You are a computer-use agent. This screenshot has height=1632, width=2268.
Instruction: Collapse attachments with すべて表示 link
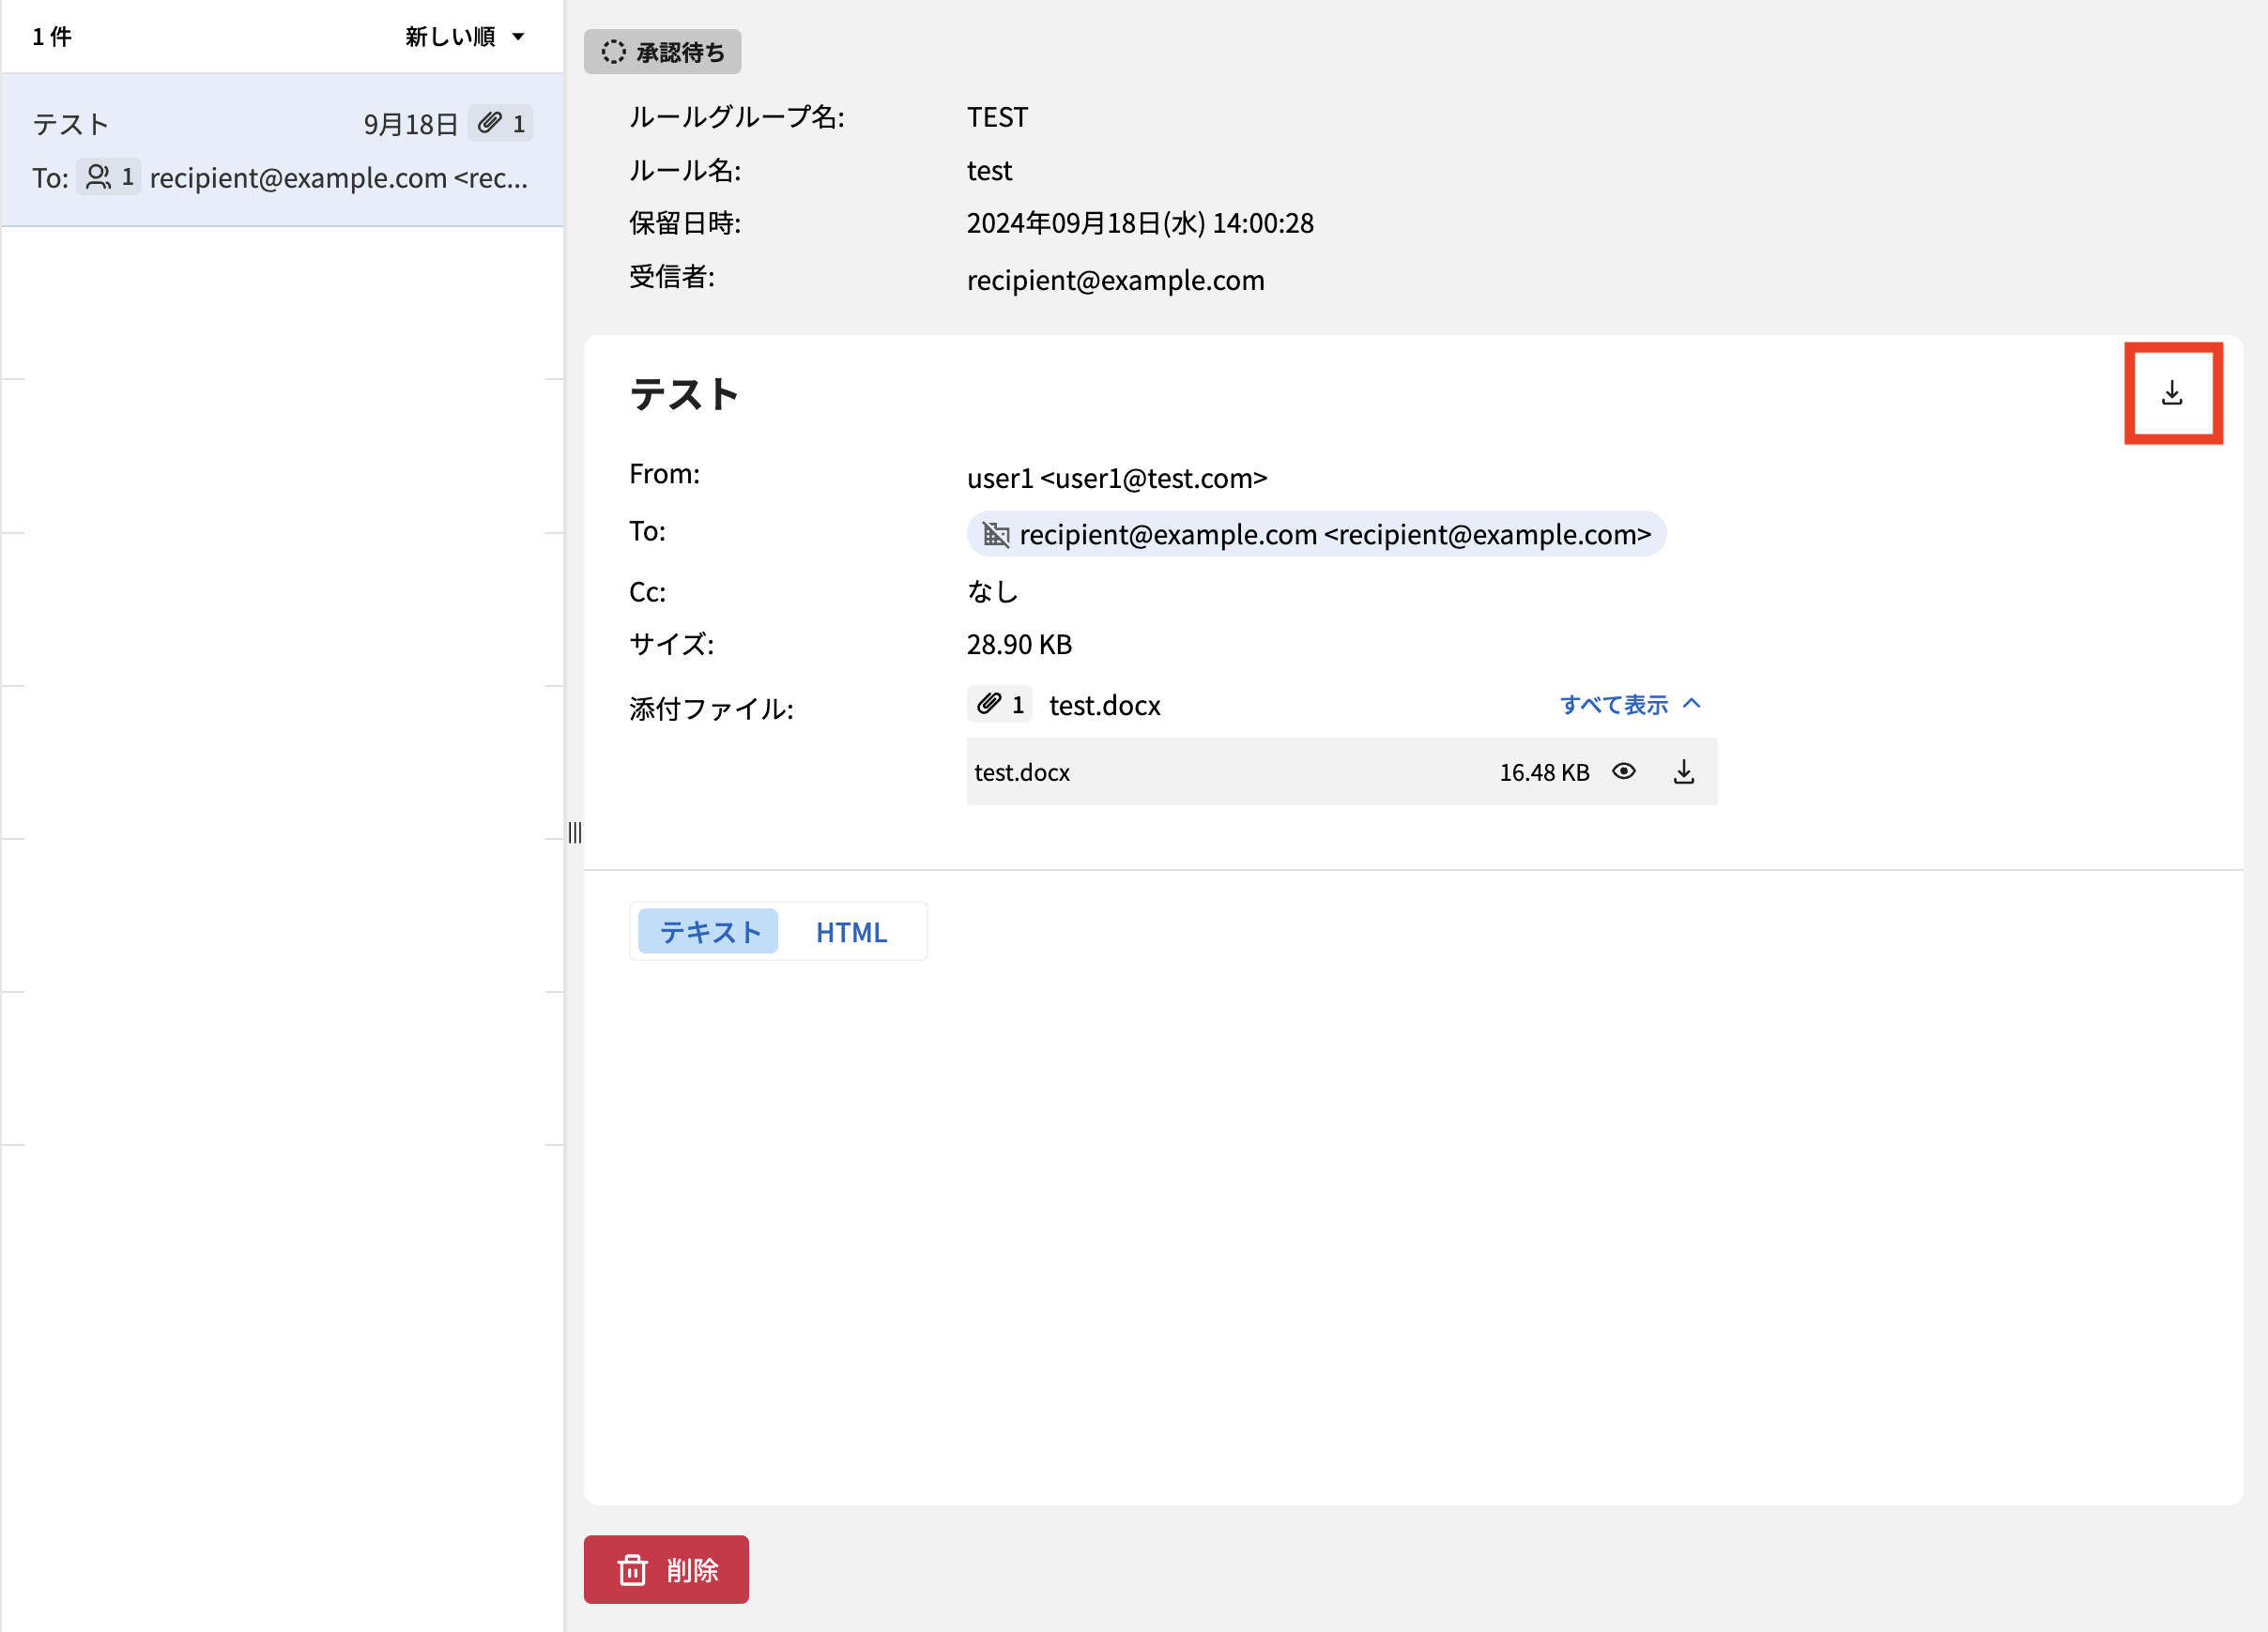point(1630,704)
